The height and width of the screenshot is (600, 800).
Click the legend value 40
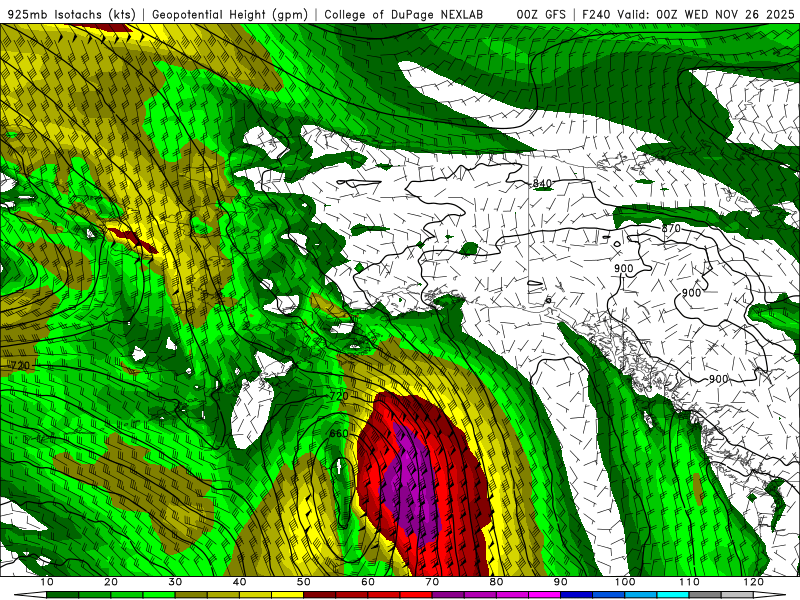239,582
